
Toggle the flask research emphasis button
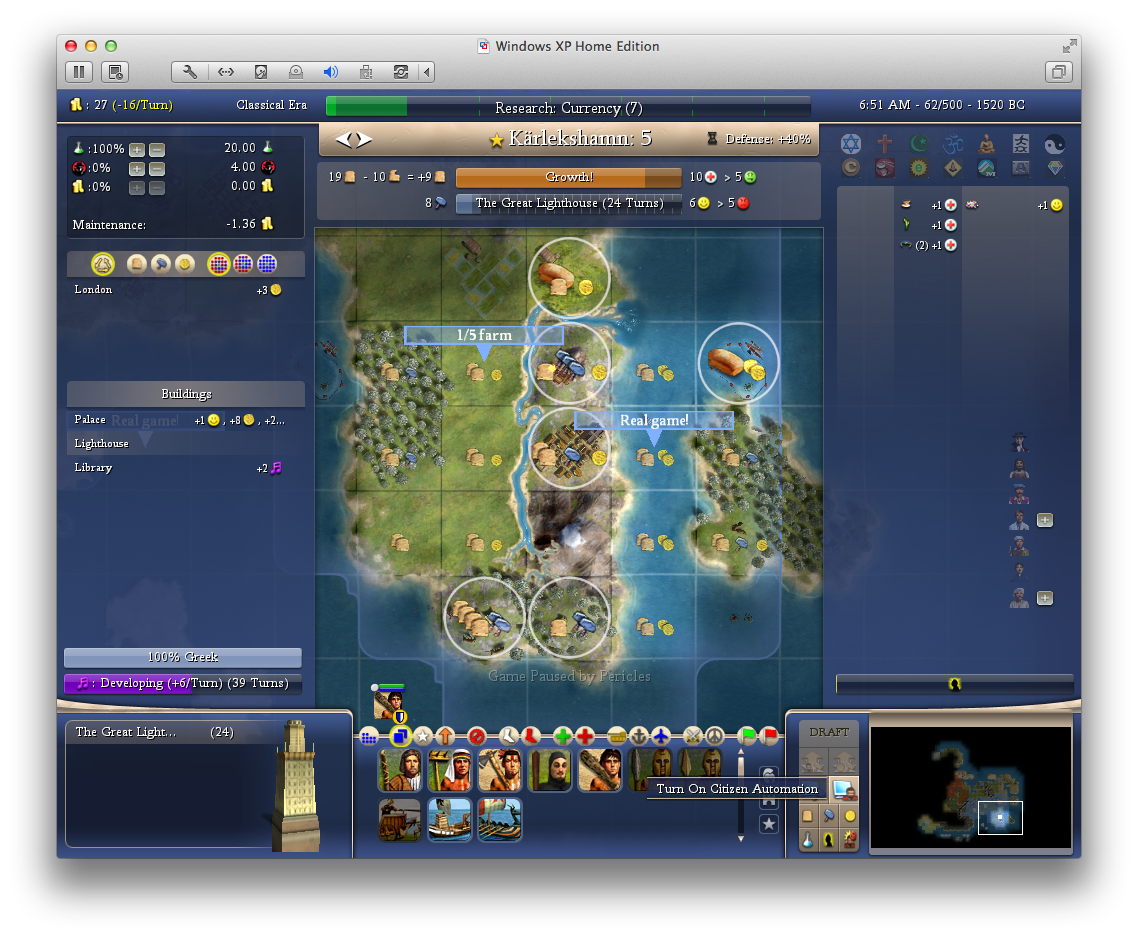807,840
